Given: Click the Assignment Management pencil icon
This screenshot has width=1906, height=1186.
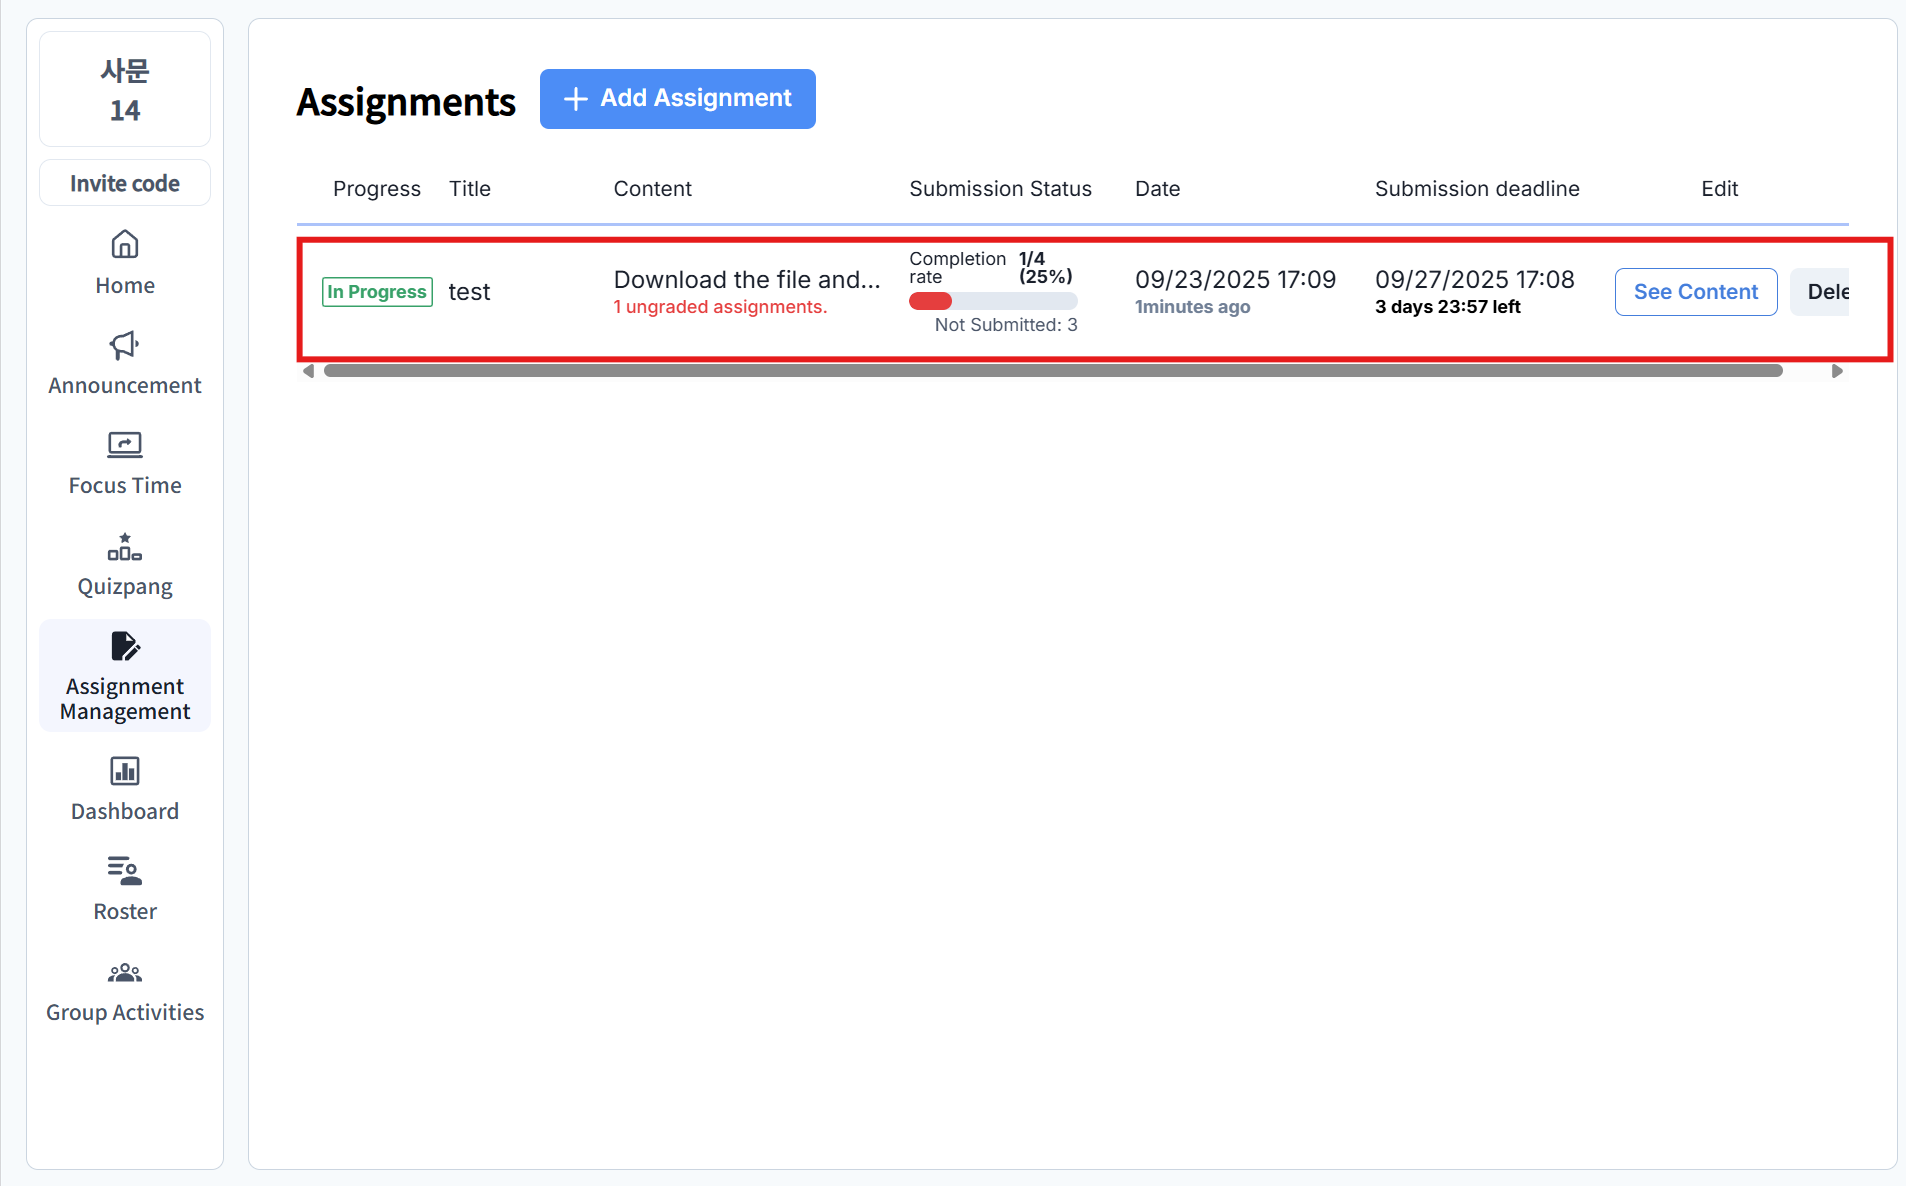Looking at the screenshot, I should pyautogui.click(x=125, y=647).
